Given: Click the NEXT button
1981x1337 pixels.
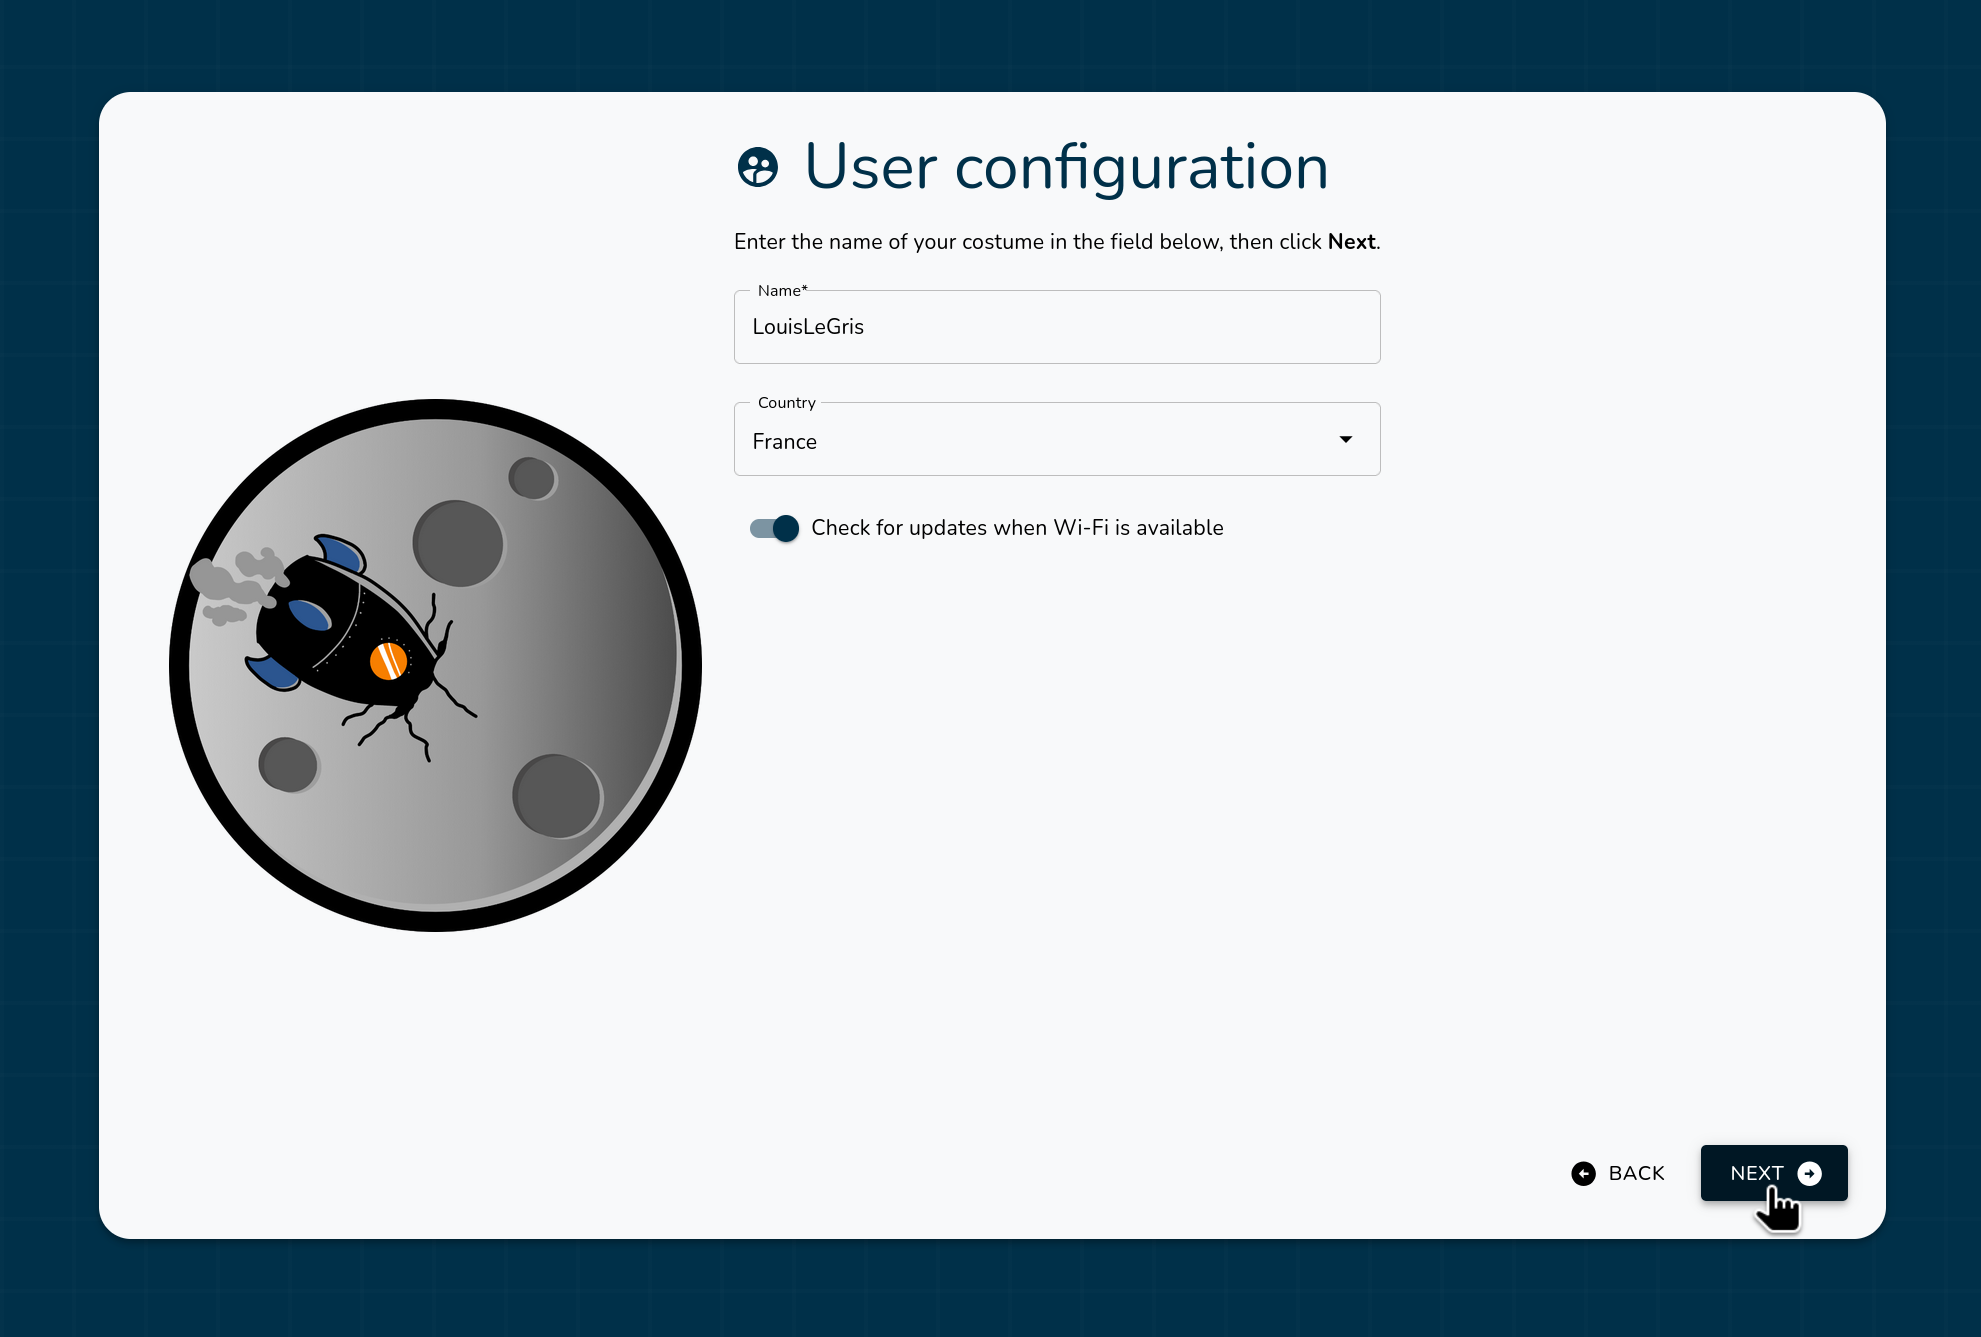Looking at the screenshot, I should (x=1773, y=1173).
